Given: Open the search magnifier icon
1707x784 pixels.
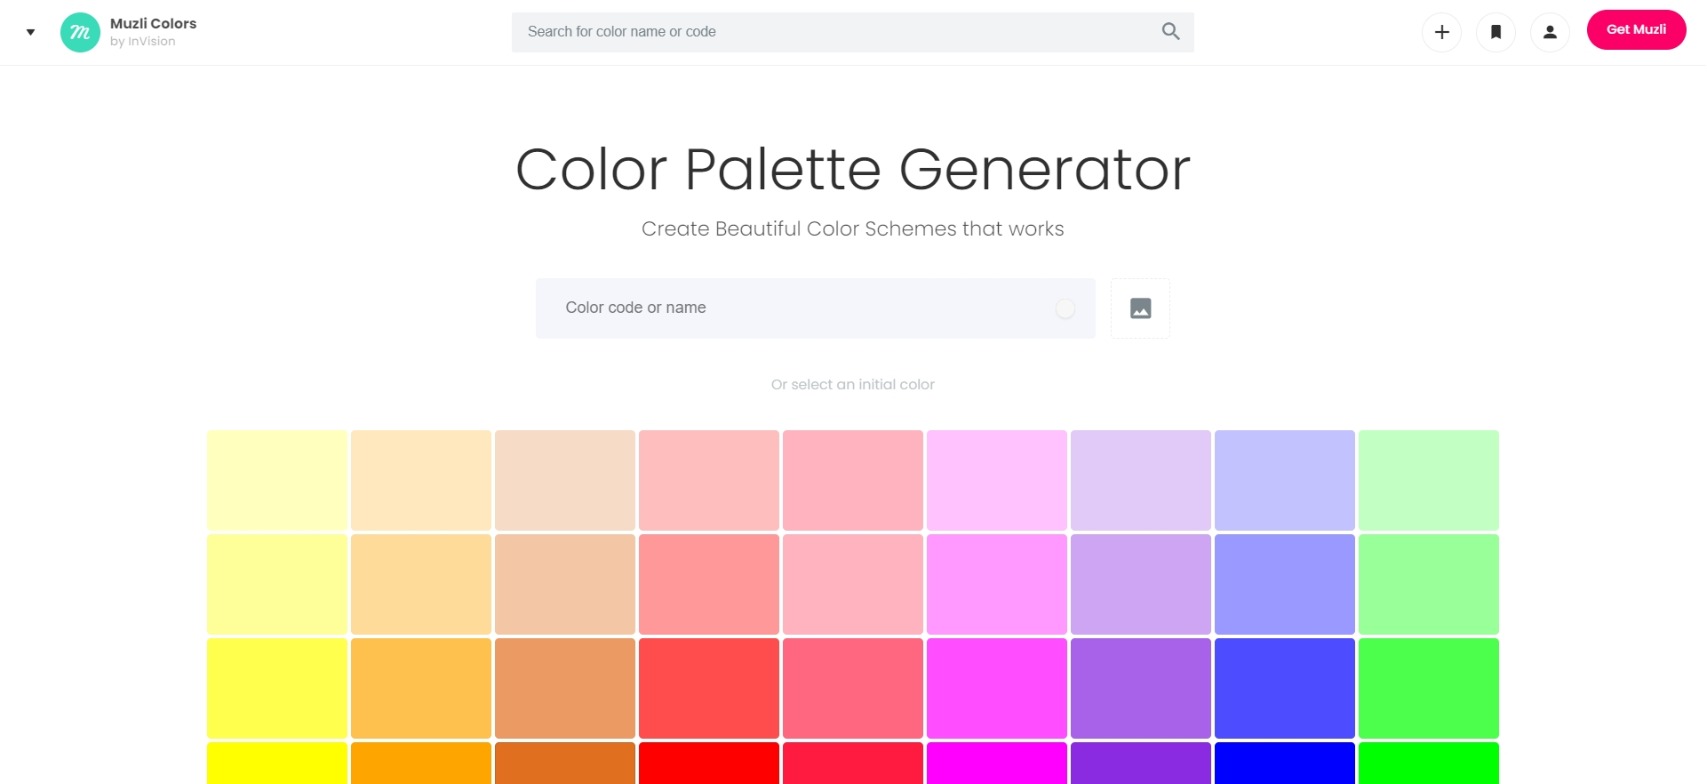Looking at the screenshot, I should pos(1169,31).
